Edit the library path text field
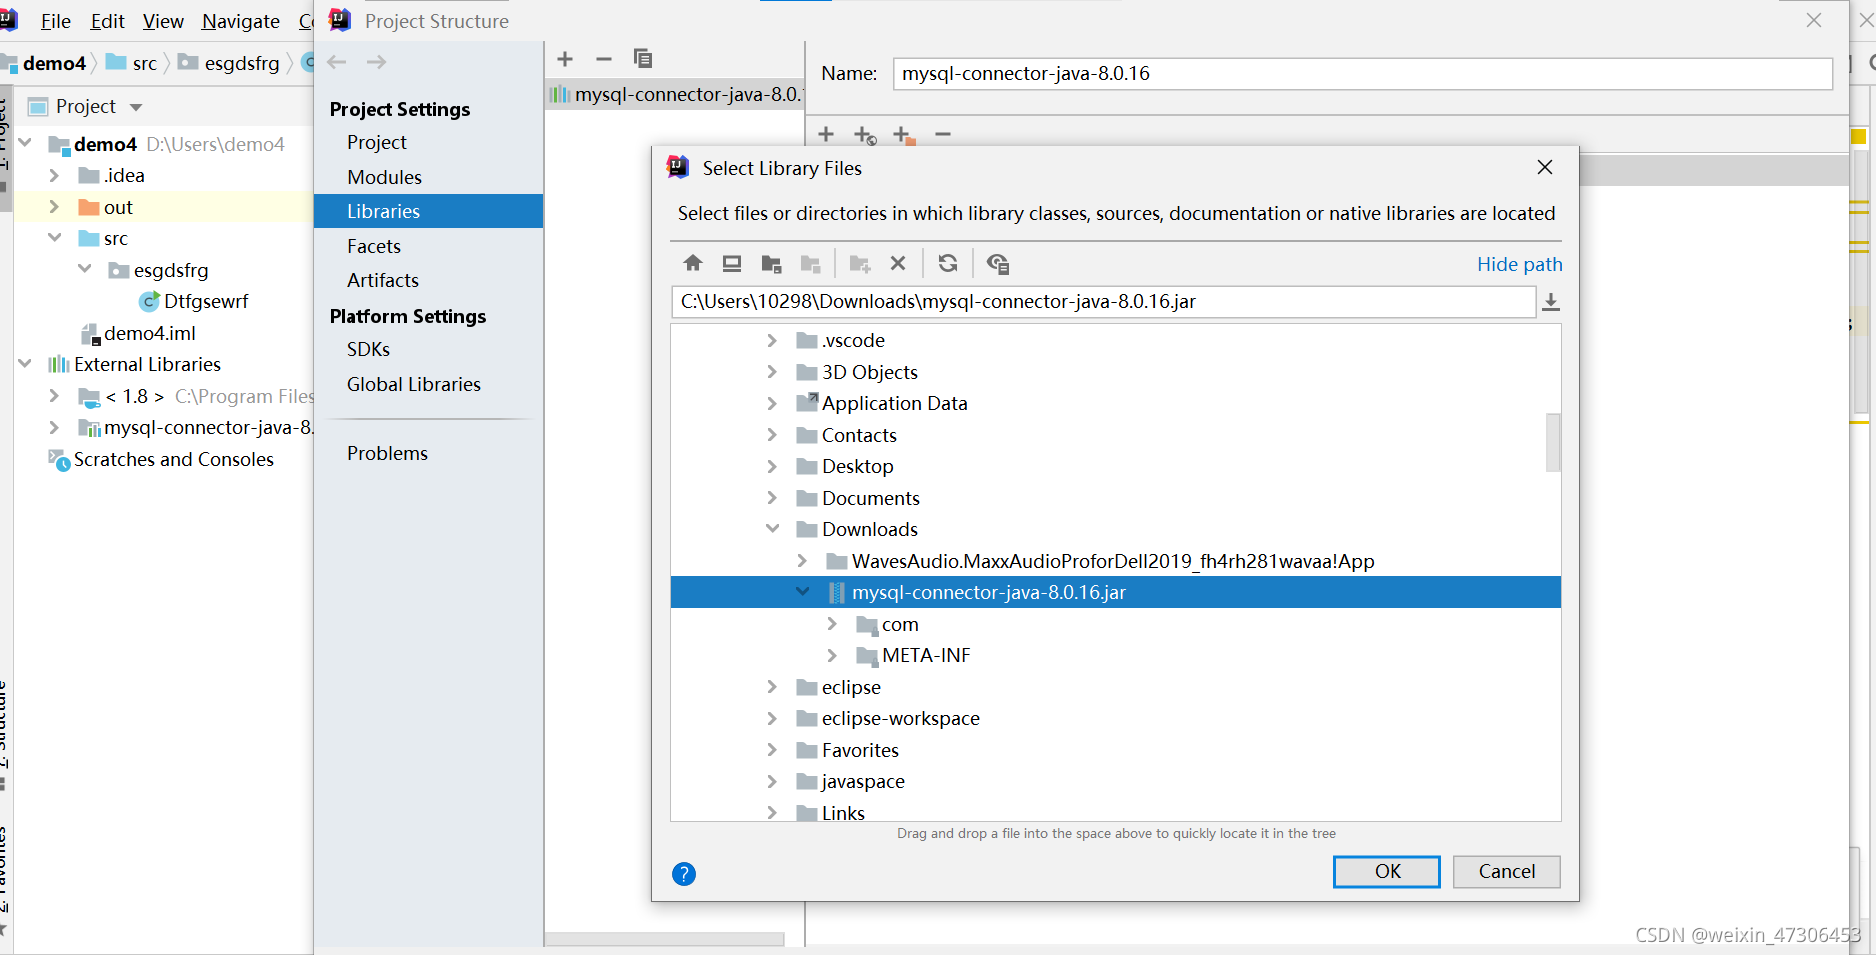This screenshot has width=1876, height=955. click(x=1104, y=302)
